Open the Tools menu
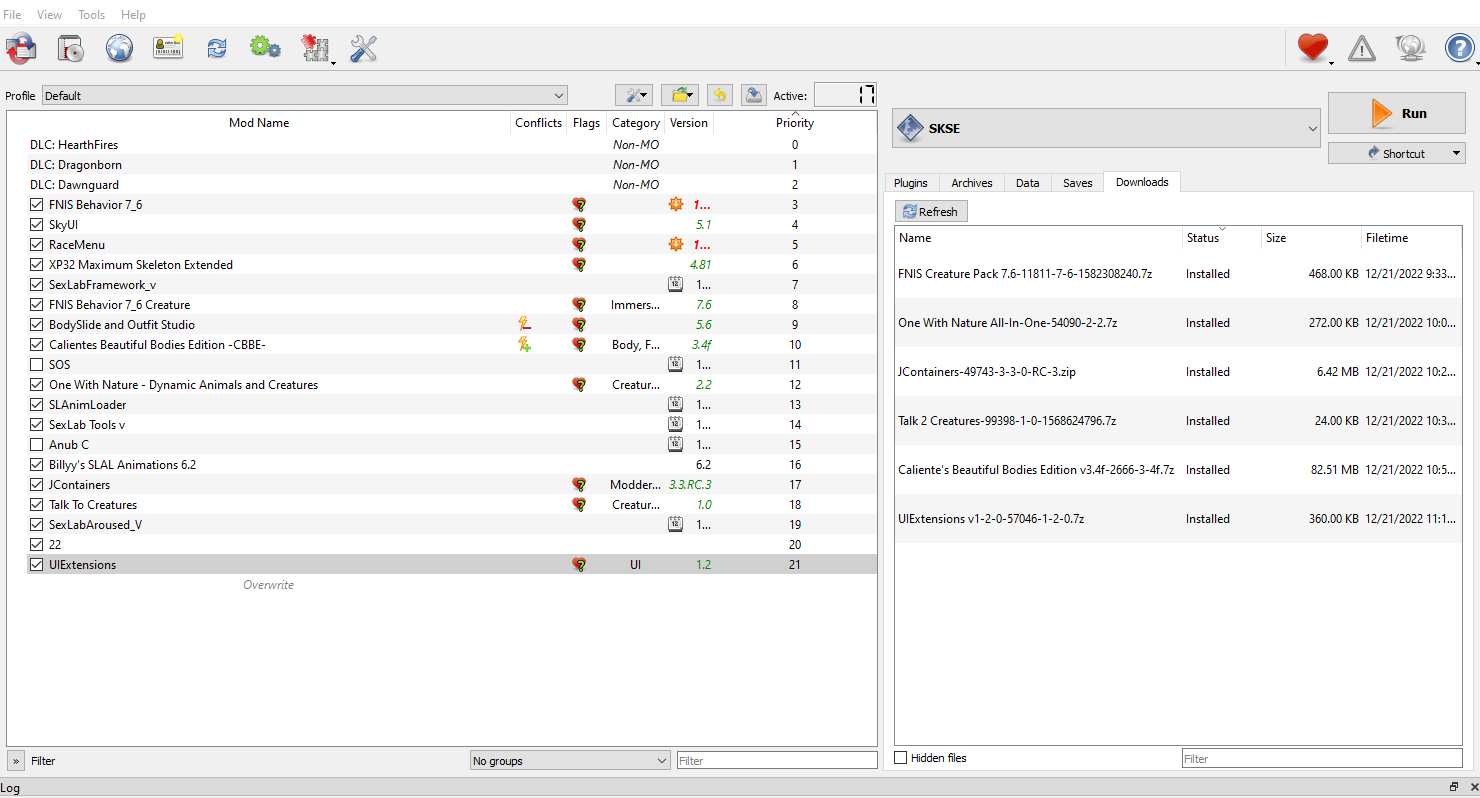This screenshot has width=1480, height=798. click(92, 15)
